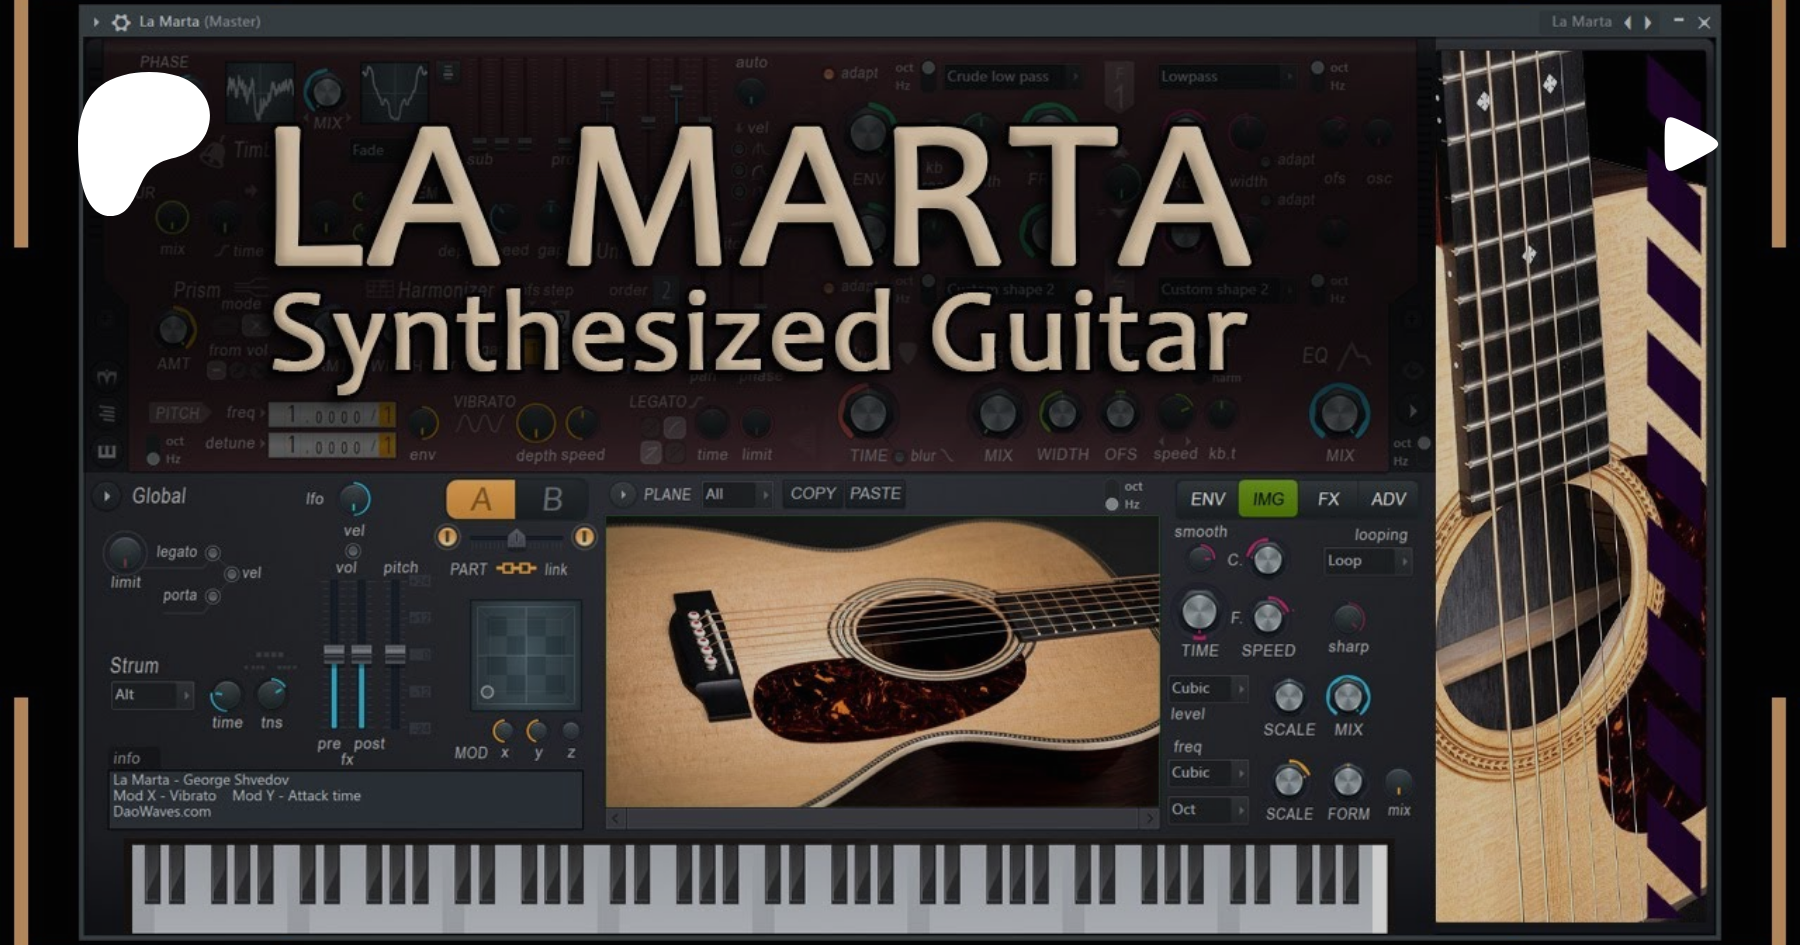Adjust the MOD y knob
Screen dimensions: 1800x945
tap(537, 730)
